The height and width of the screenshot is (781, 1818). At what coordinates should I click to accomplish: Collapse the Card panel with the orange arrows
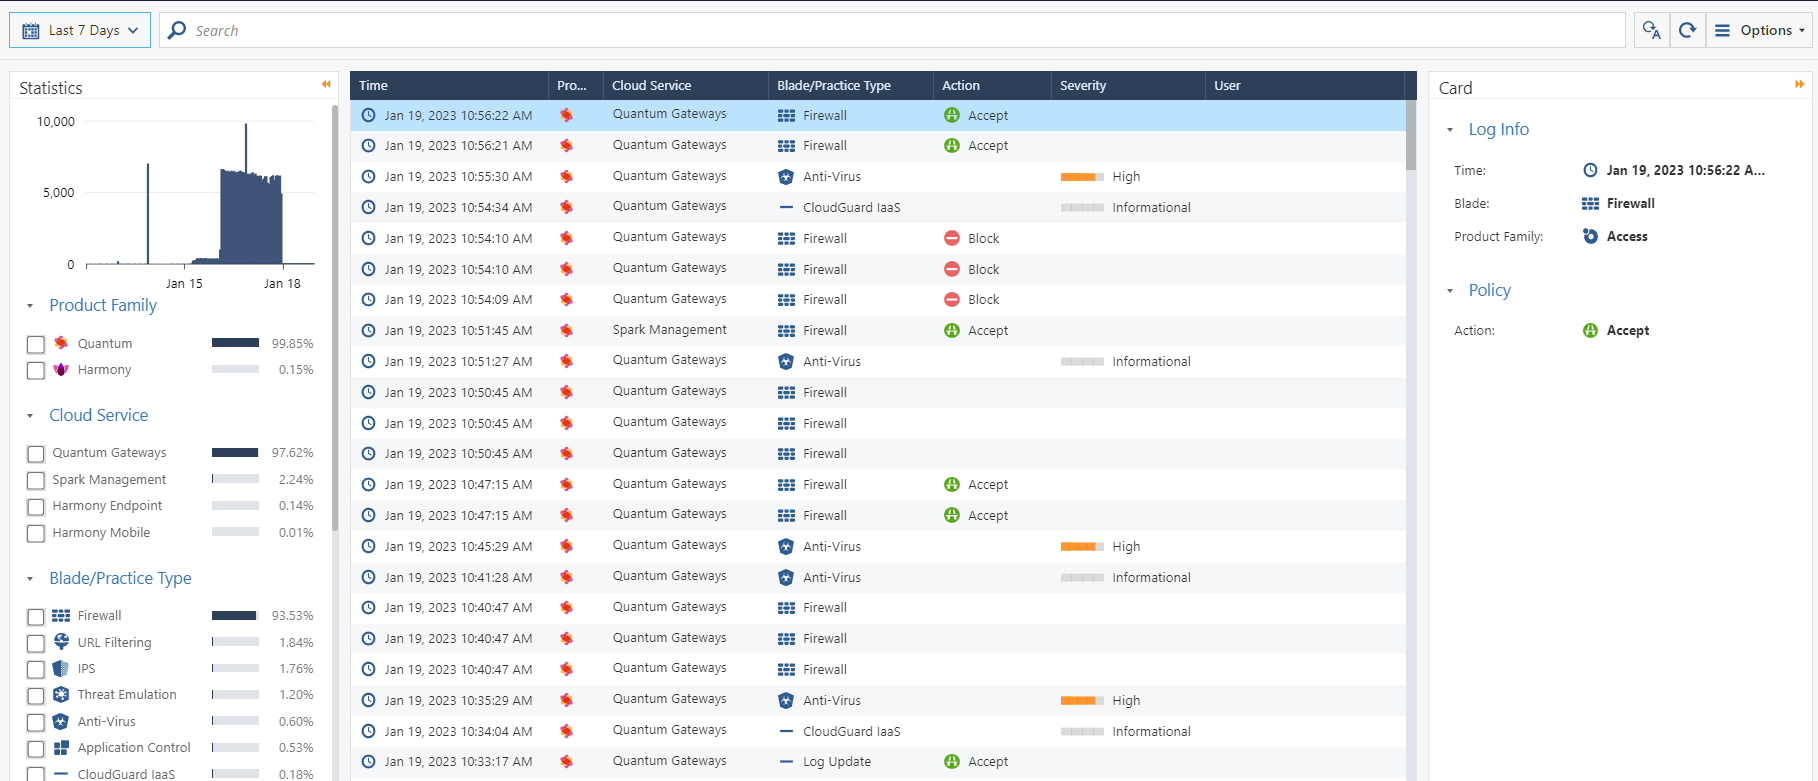point(1799,85)
